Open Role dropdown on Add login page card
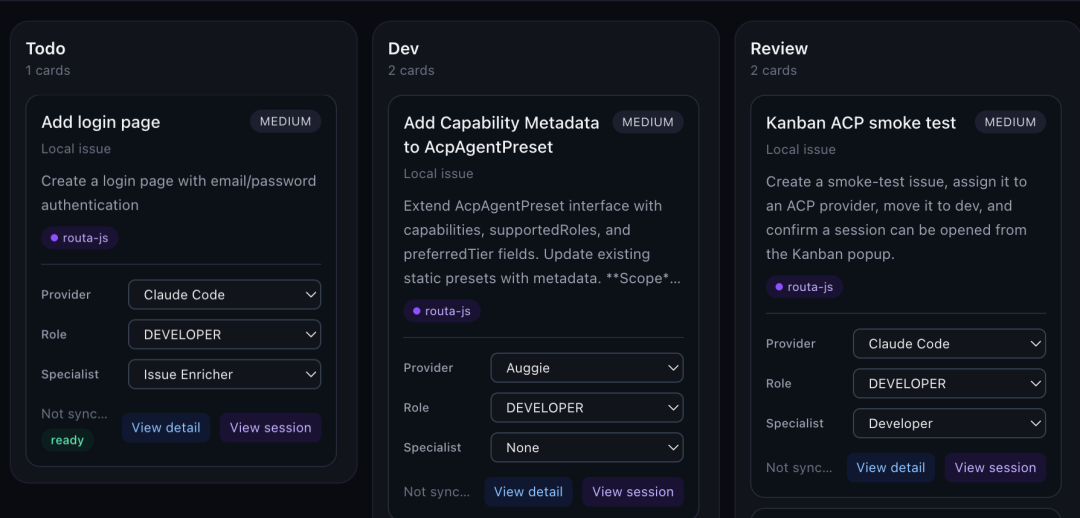This screenshot has height=518, width=1080. pyautogui.click(x=225, y=335)
